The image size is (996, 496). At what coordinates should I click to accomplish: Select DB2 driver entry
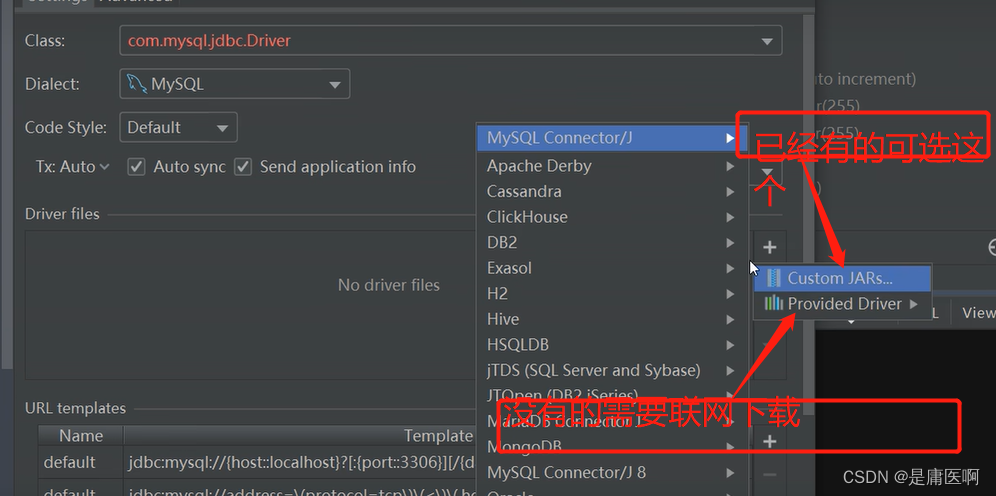point(612,243)
